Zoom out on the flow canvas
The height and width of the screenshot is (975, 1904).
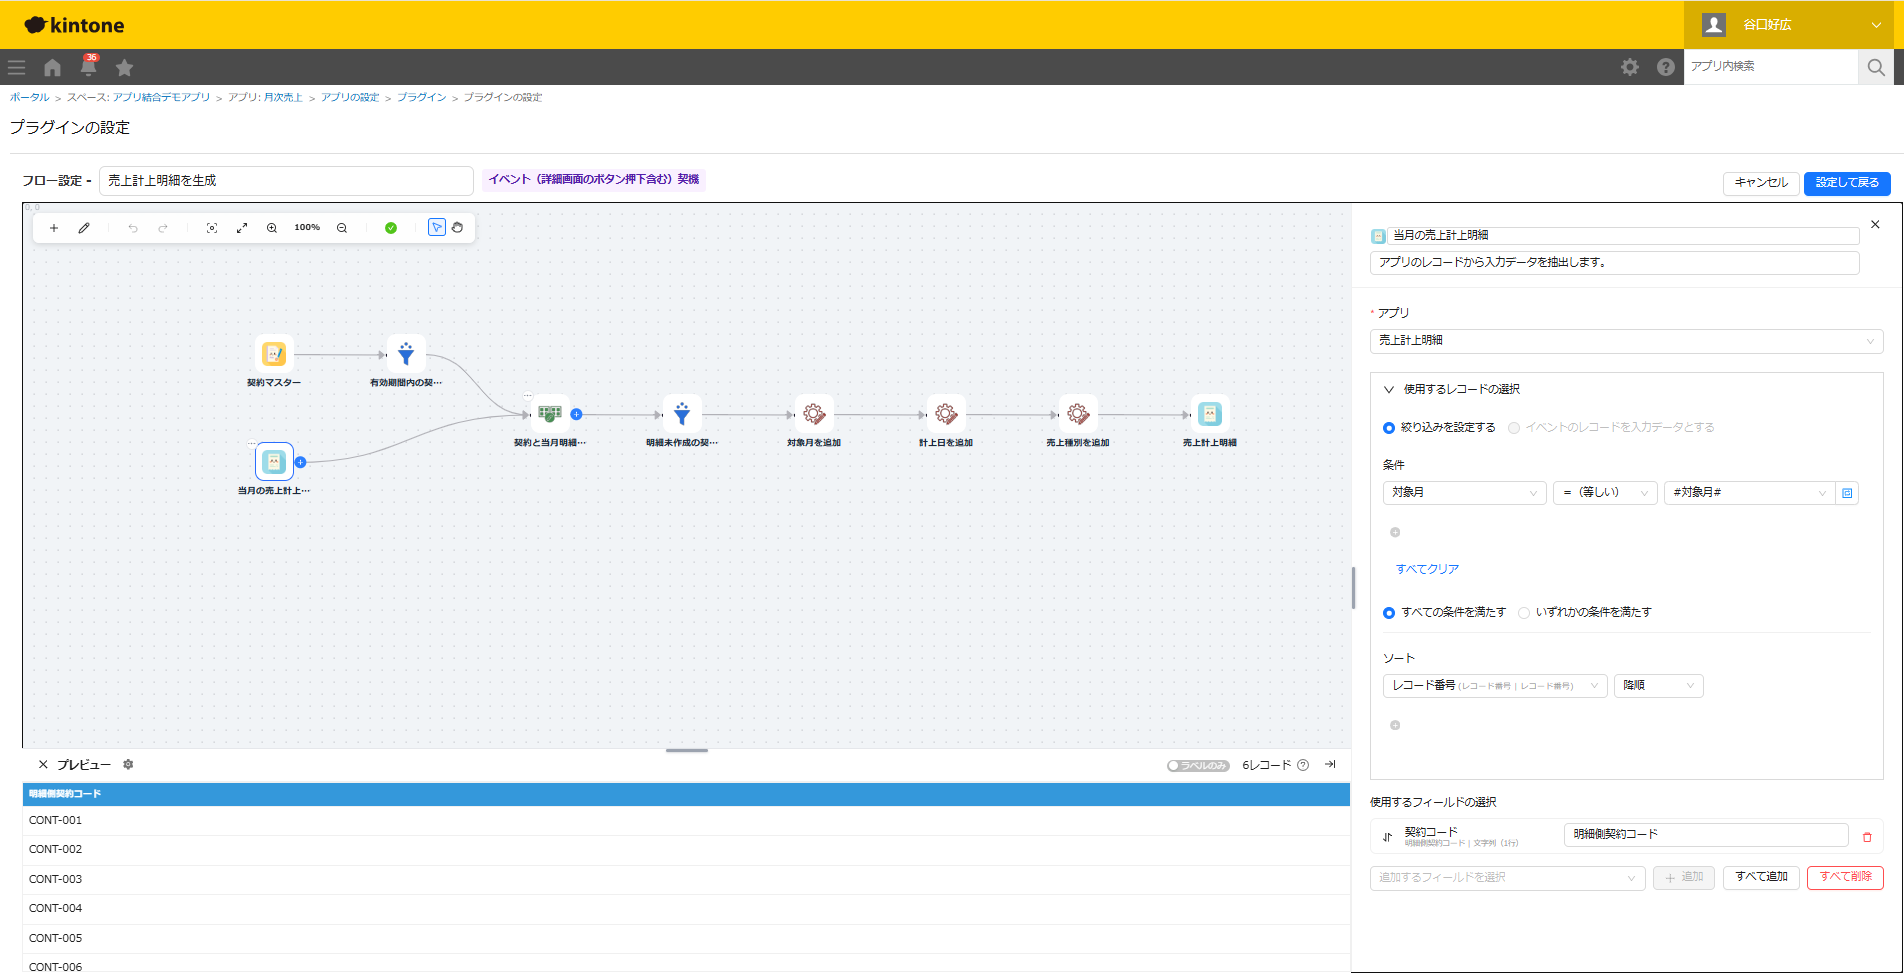pyautogui.click(x=342, y=228)
